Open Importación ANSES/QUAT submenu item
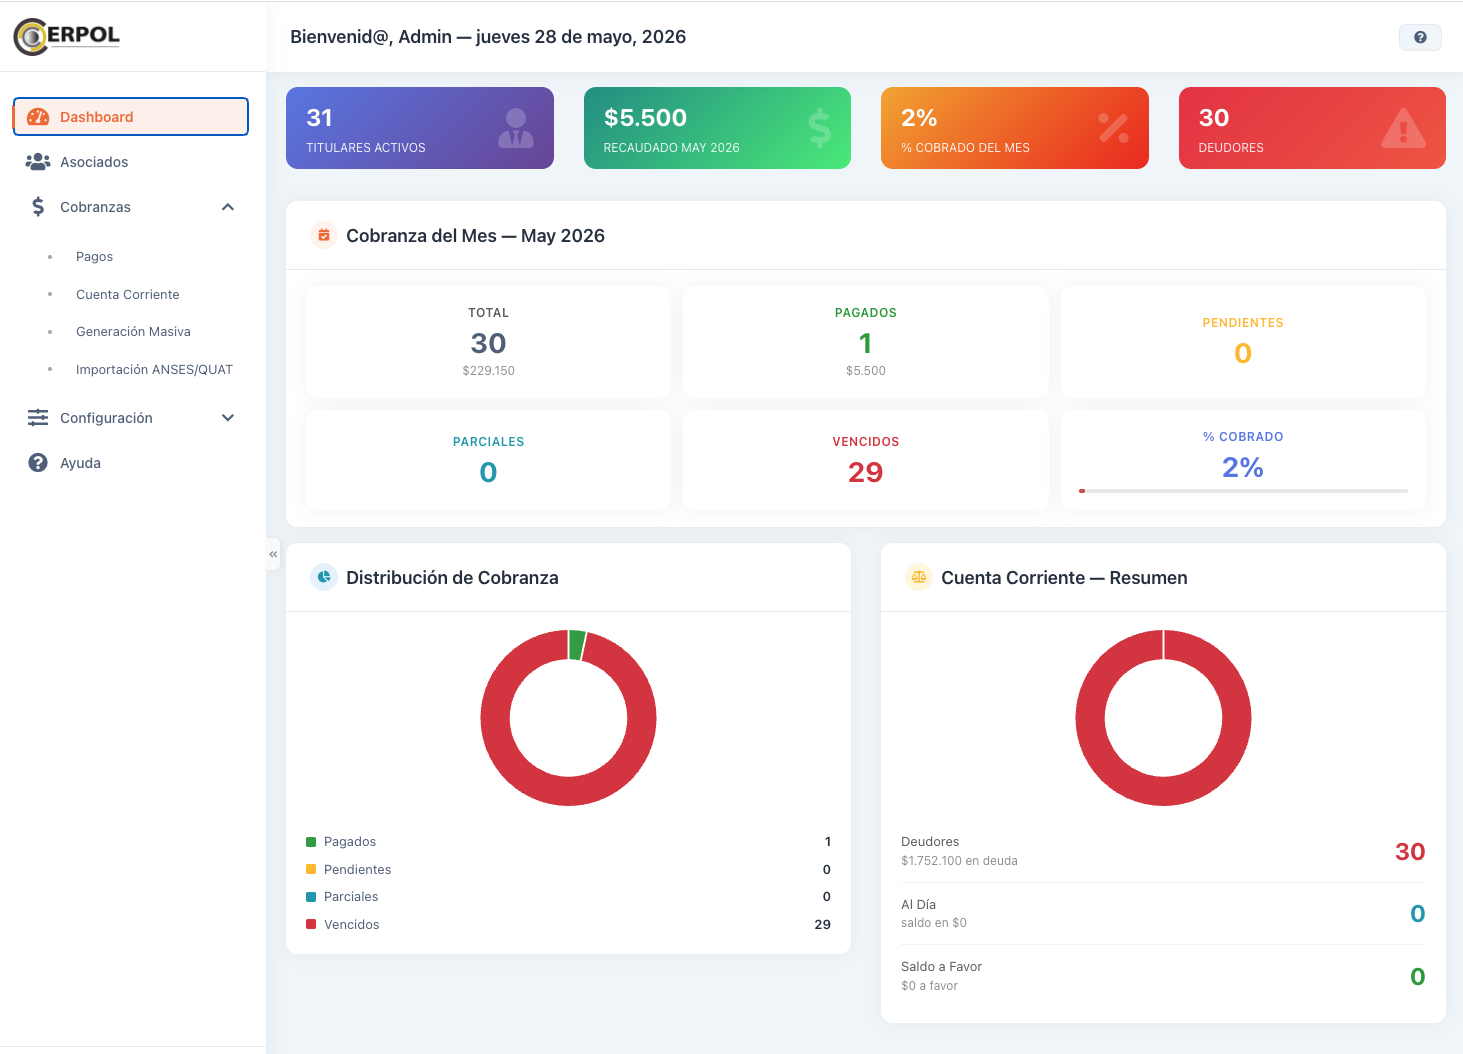Viewport: 1463px width, 1054px height. tap(154, 370)
